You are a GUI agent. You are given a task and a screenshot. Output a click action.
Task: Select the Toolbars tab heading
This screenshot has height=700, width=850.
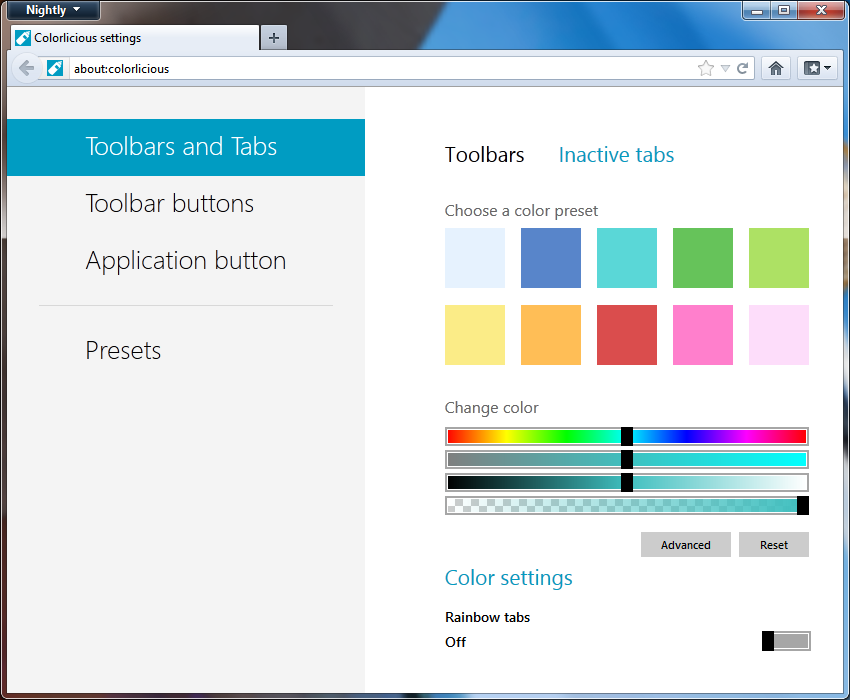click(485, 155)
